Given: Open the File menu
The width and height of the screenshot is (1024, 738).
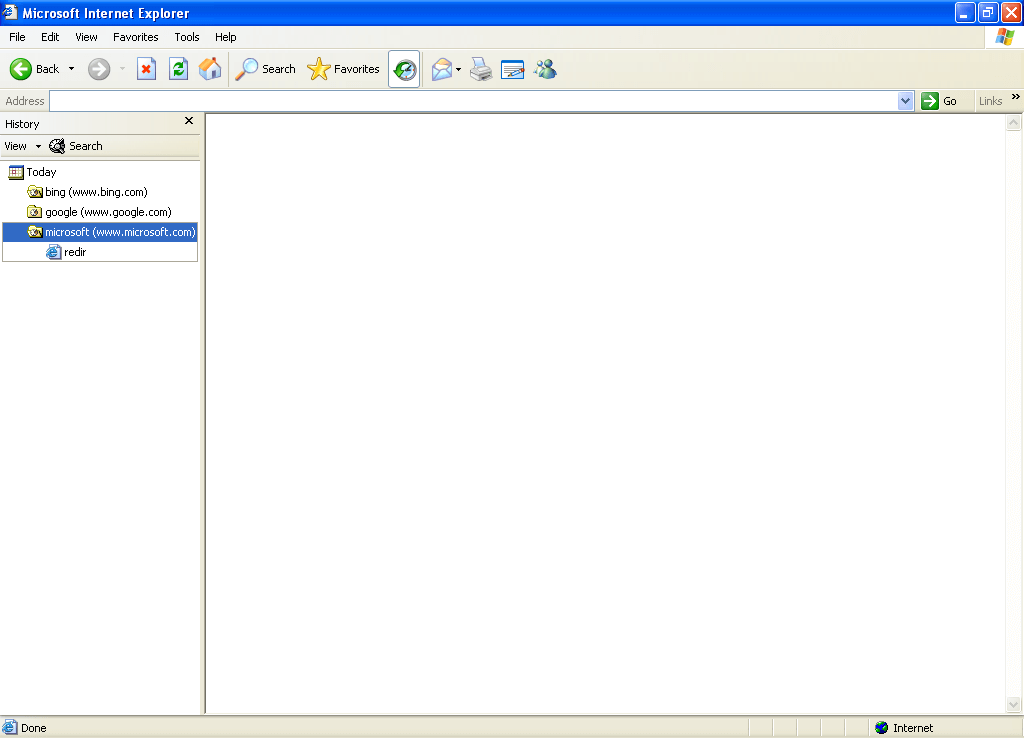Looking at the screenshot, I should [18, 37].
